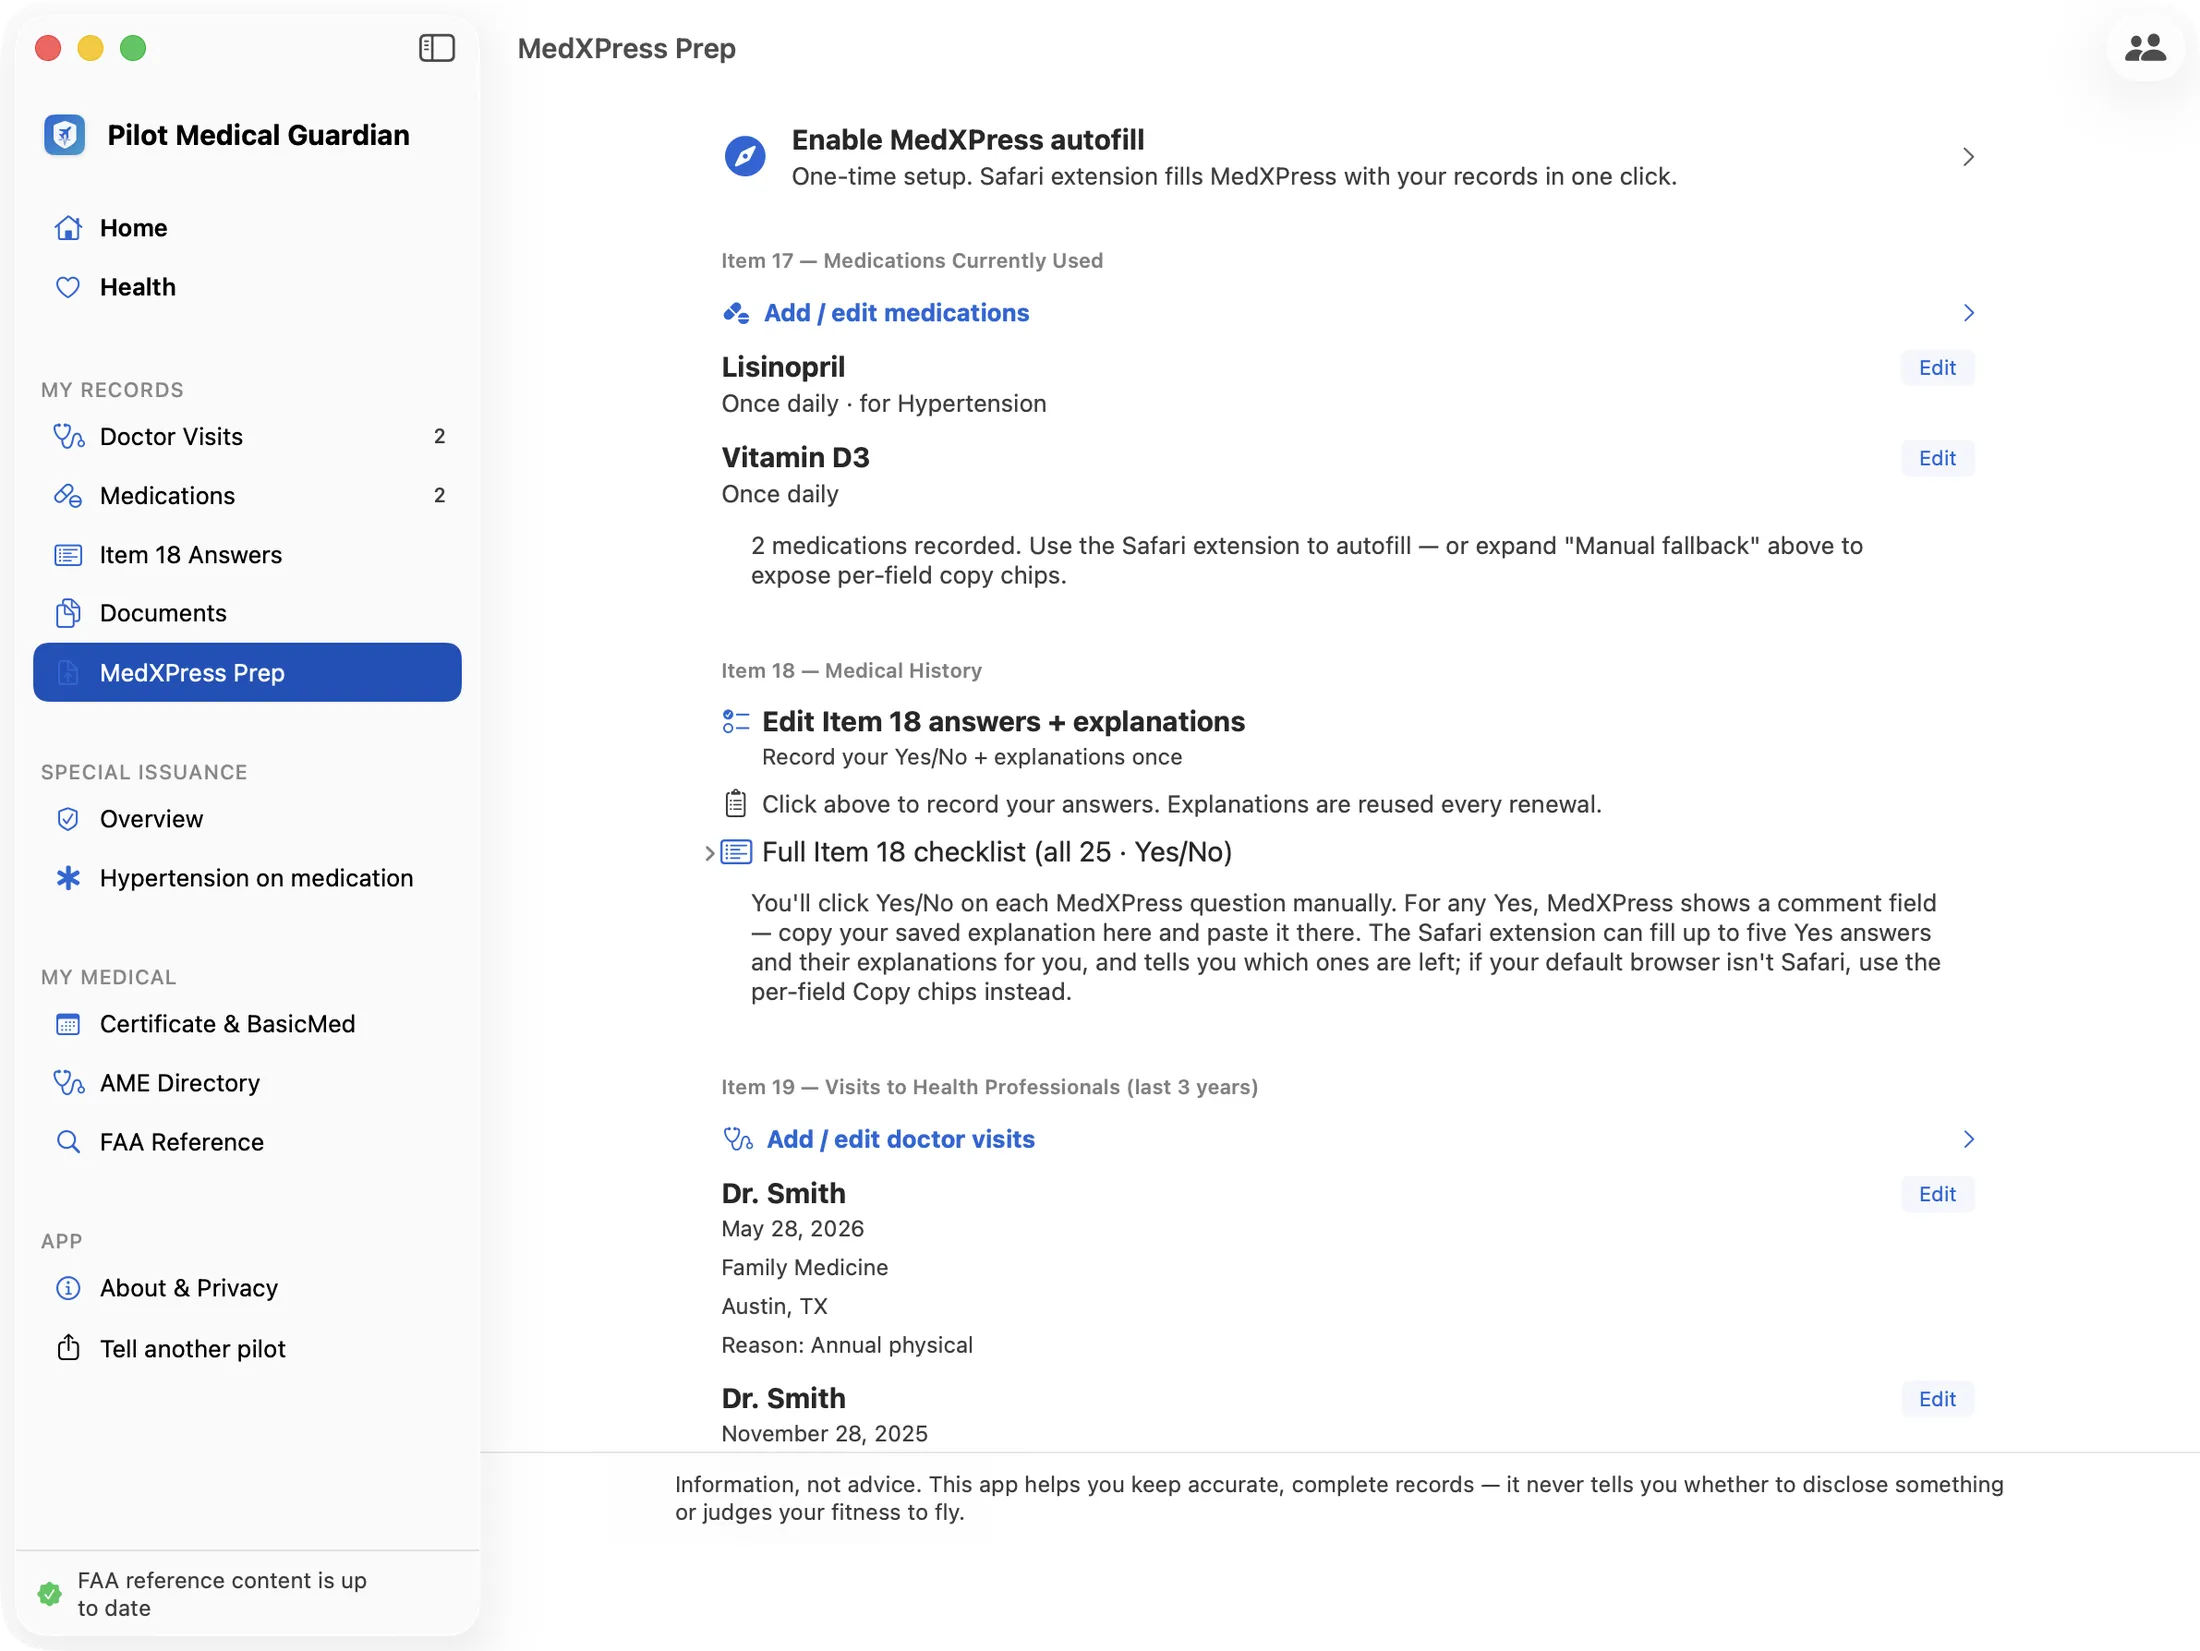2200x1651 pixels.
Task: Click the FAA Reference magnifier icon
Action: 68,1142
